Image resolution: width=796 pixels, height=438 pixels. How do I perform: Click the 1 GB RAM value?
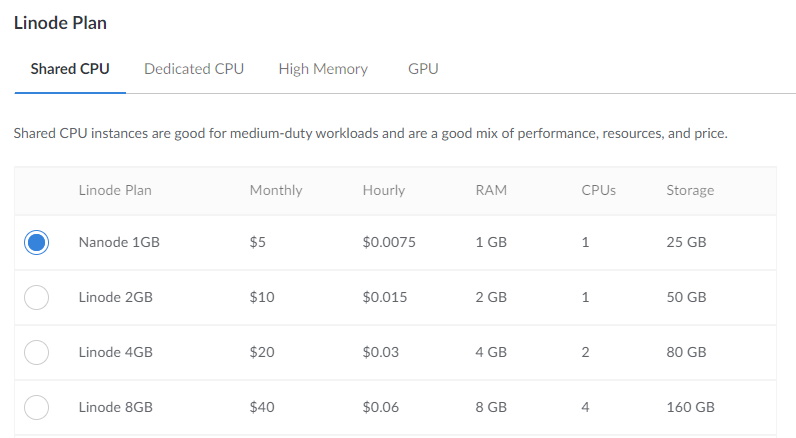[x=491, y=242]
